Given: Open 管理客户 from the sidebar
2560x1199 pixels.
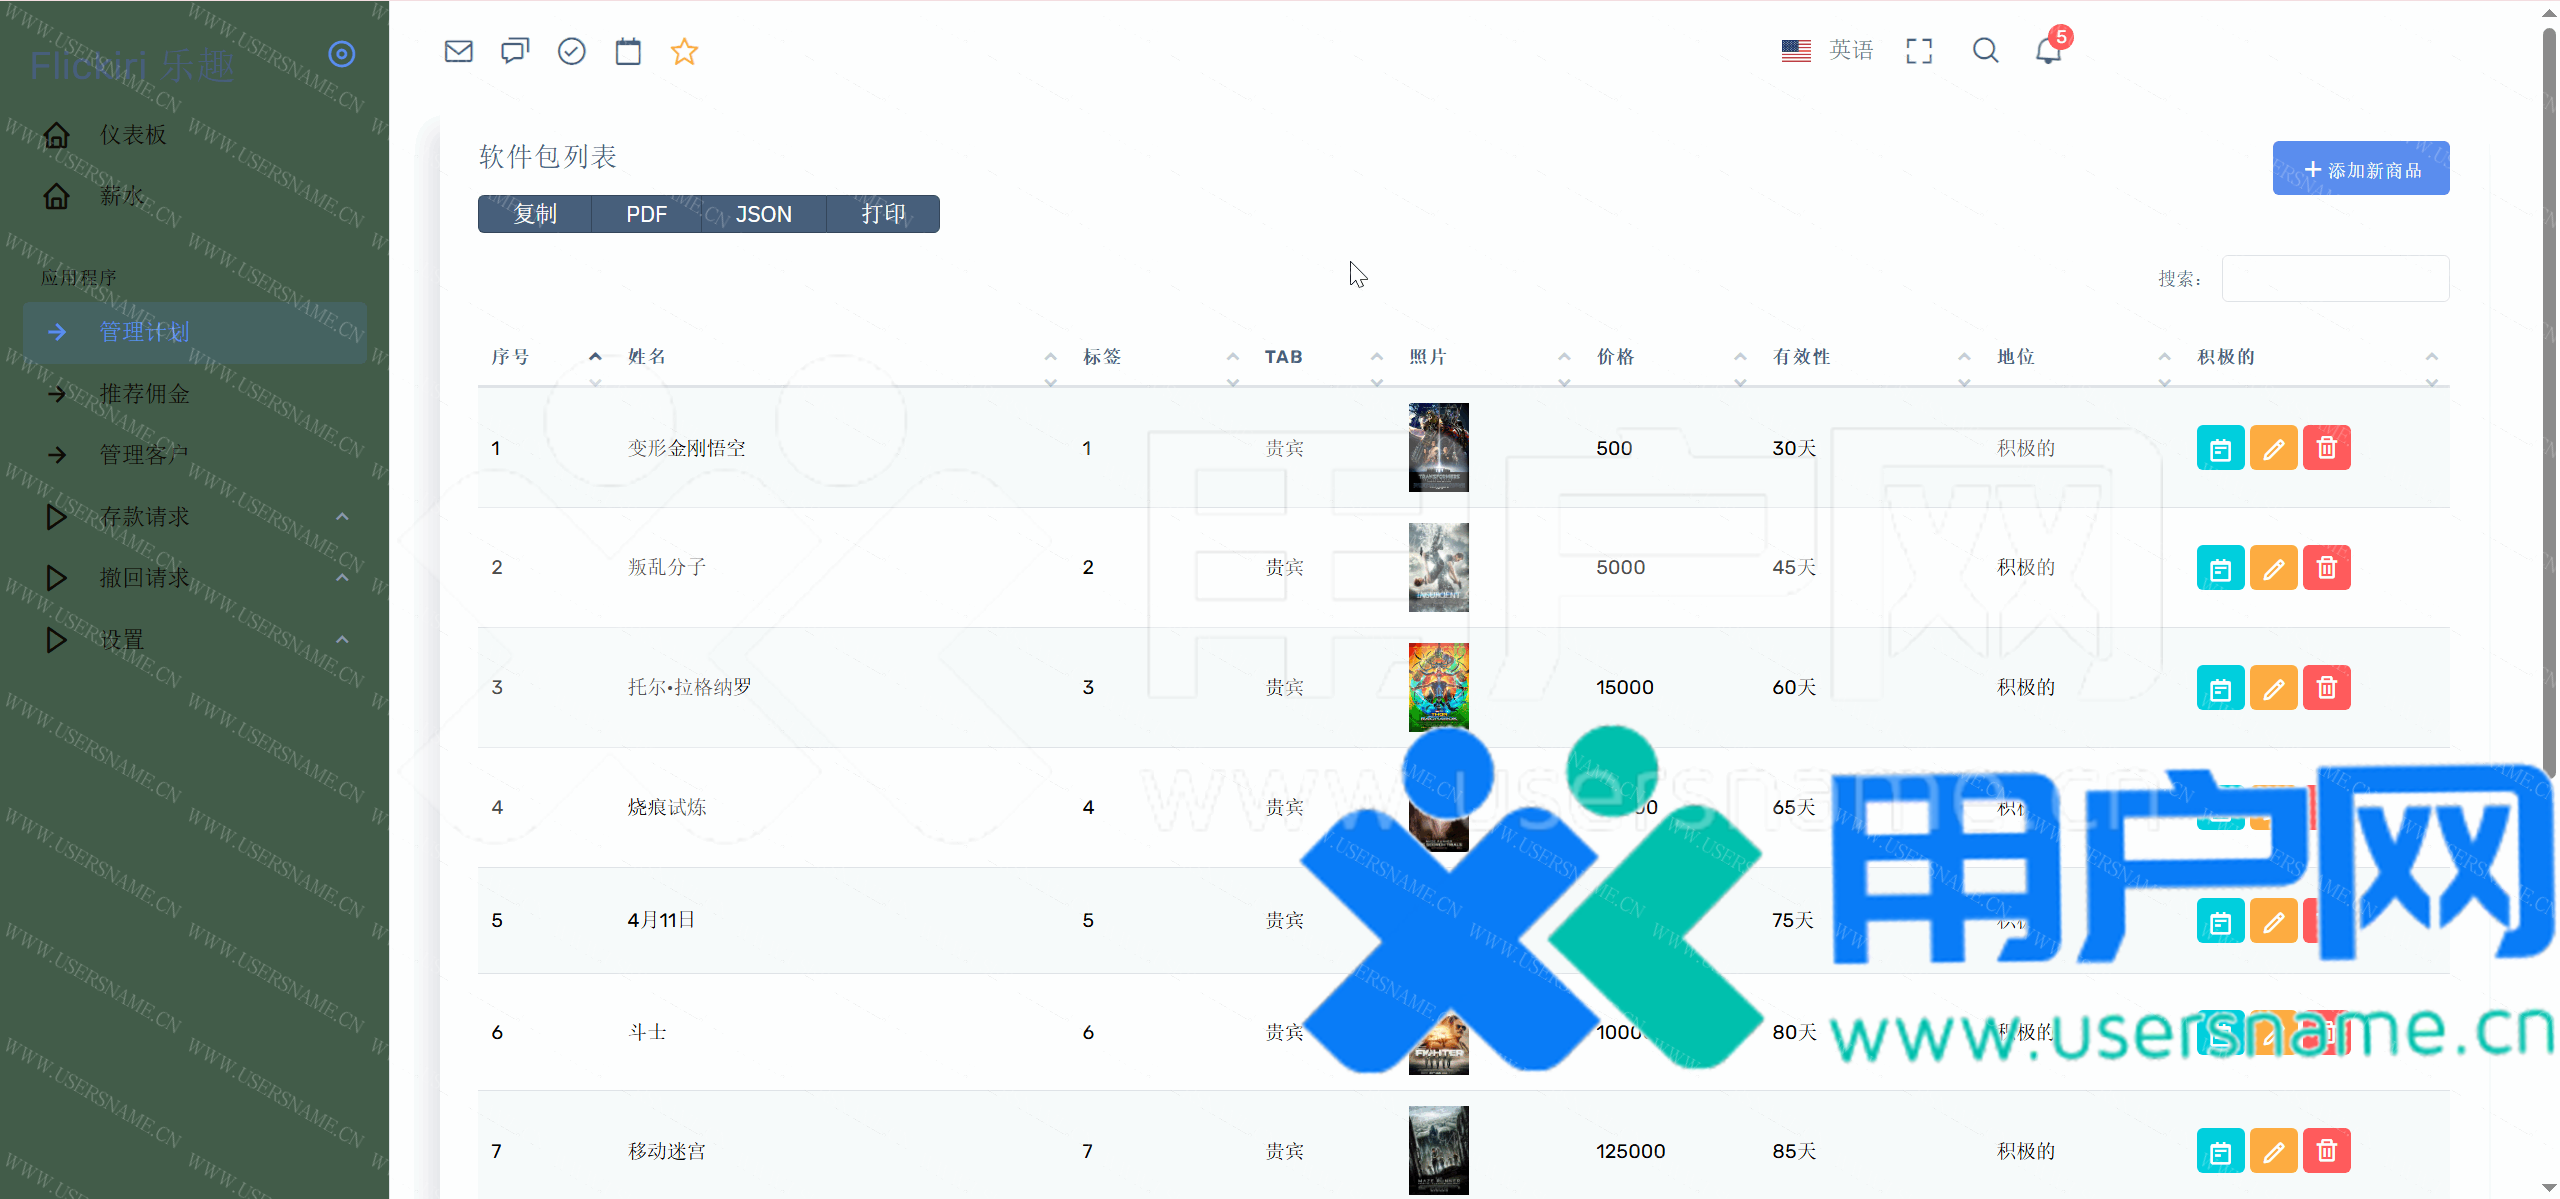Looking at the screenshot, I should coord(145,455).
